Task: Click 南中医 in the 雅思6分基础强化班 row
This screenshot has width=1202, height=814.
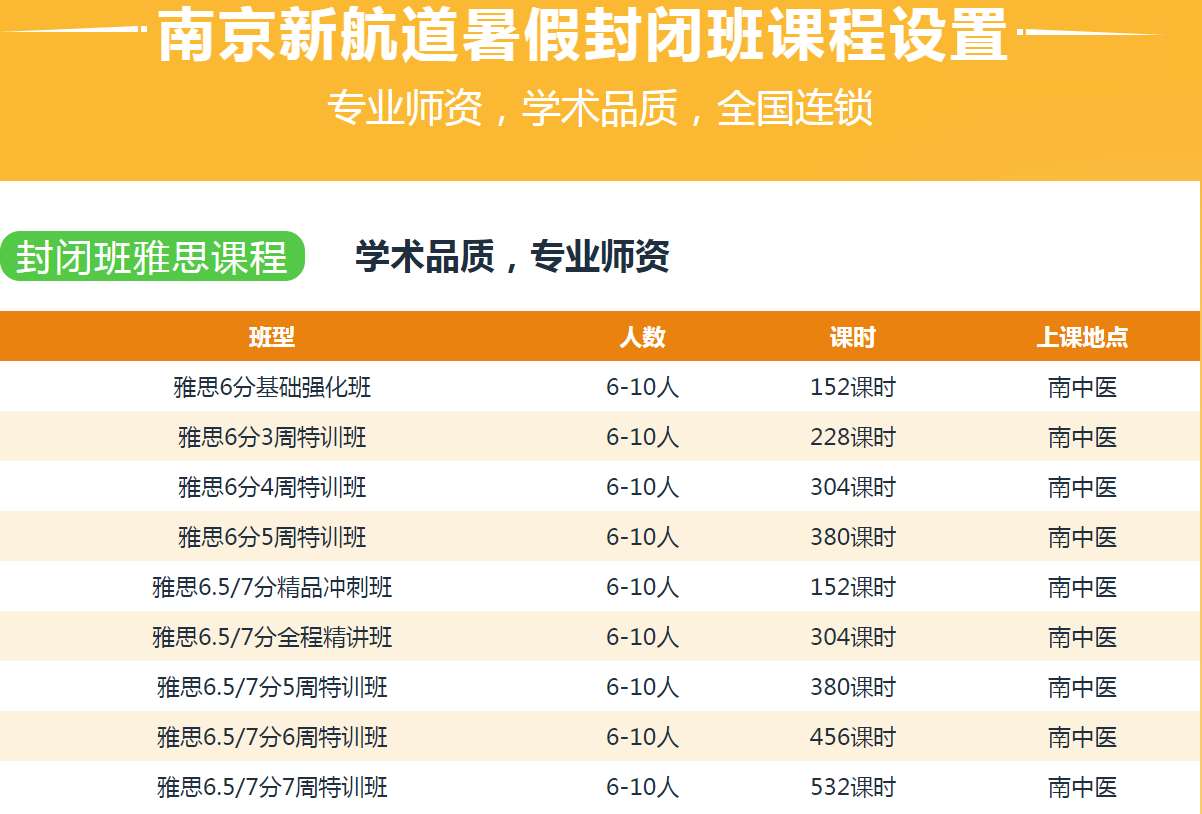Action: 1082,387
